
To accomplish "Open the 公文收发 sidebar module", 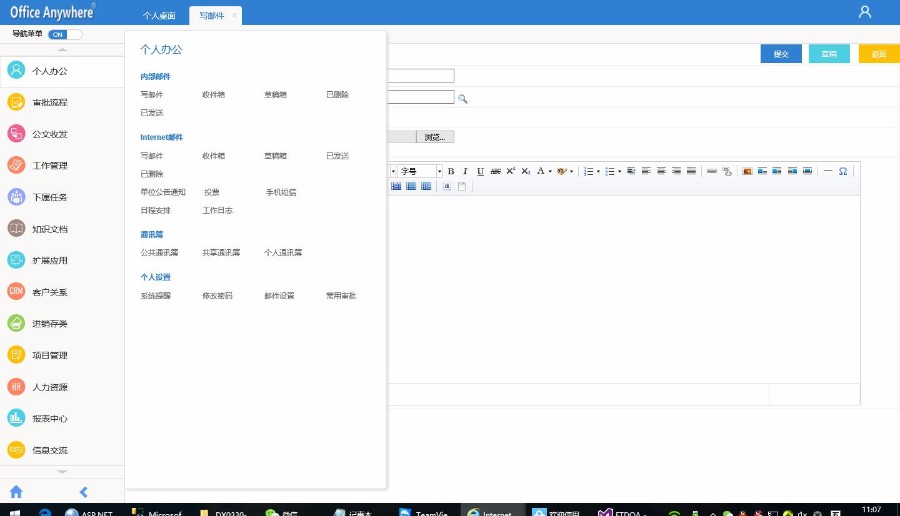I will click(62, 134).
